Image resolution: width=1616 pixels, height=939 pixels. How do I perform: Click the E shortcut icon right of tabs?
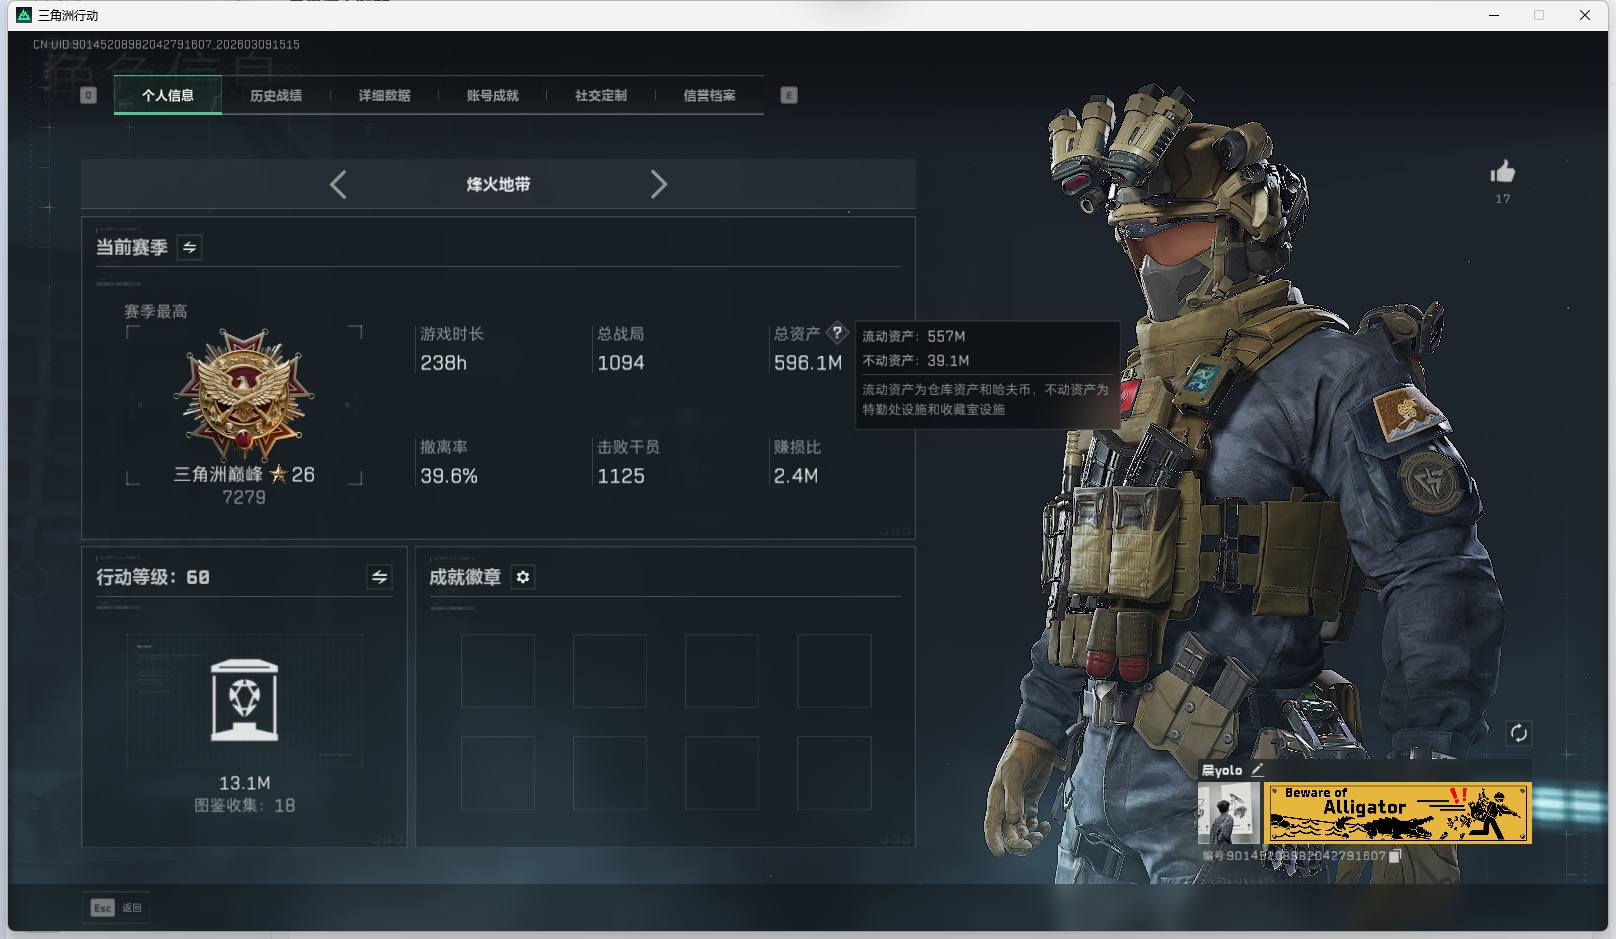coord(789,95)
